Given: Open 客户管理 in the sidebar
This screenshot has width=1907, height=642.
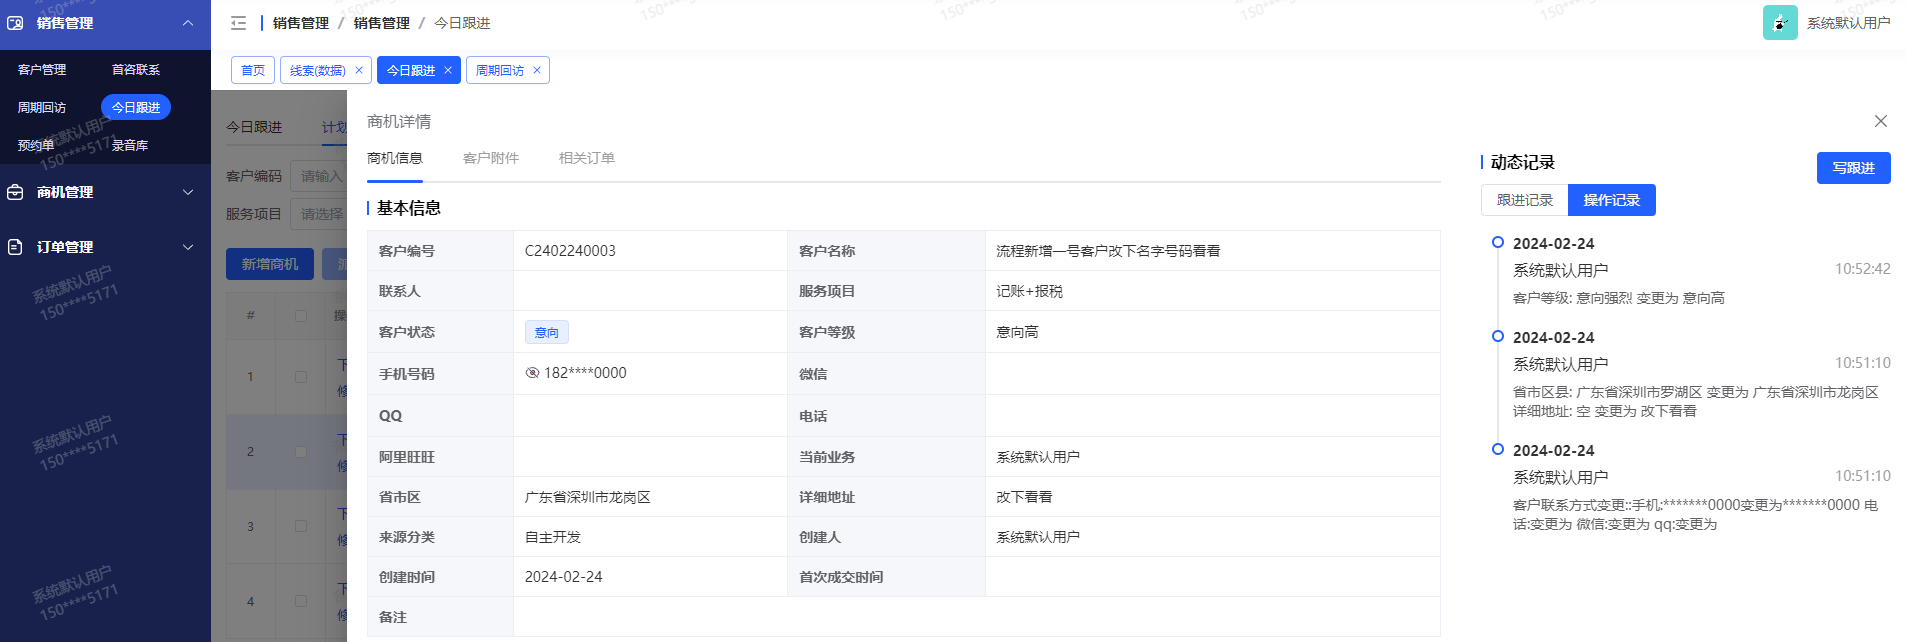Looking at the screenshot, I should click(x=42, y=70).
